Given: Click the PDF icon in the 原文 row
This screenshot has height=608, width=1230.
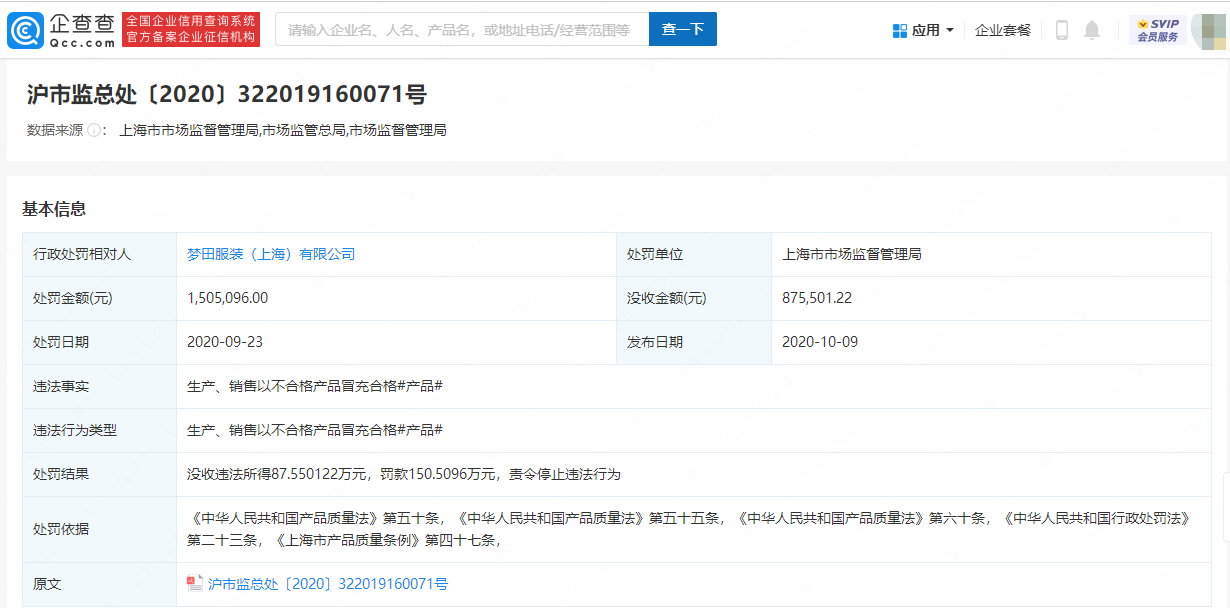Looking at the screenshot, I should click(x=195, y=583).
